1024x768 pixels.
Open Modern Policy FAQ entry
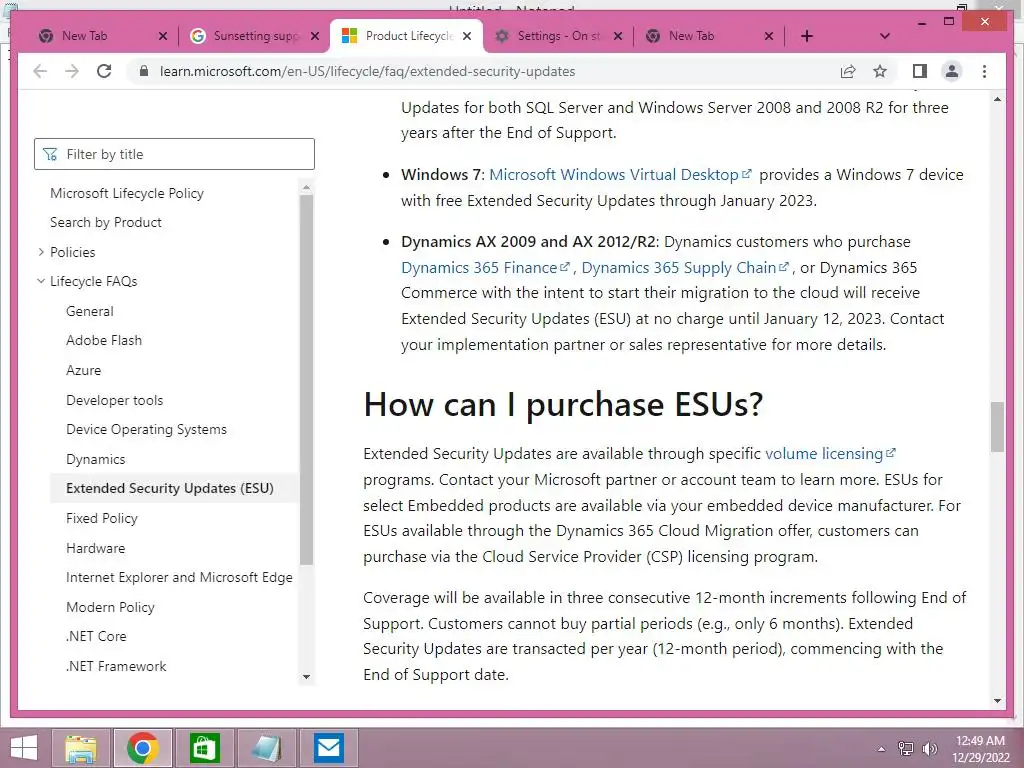click(110, 607)
